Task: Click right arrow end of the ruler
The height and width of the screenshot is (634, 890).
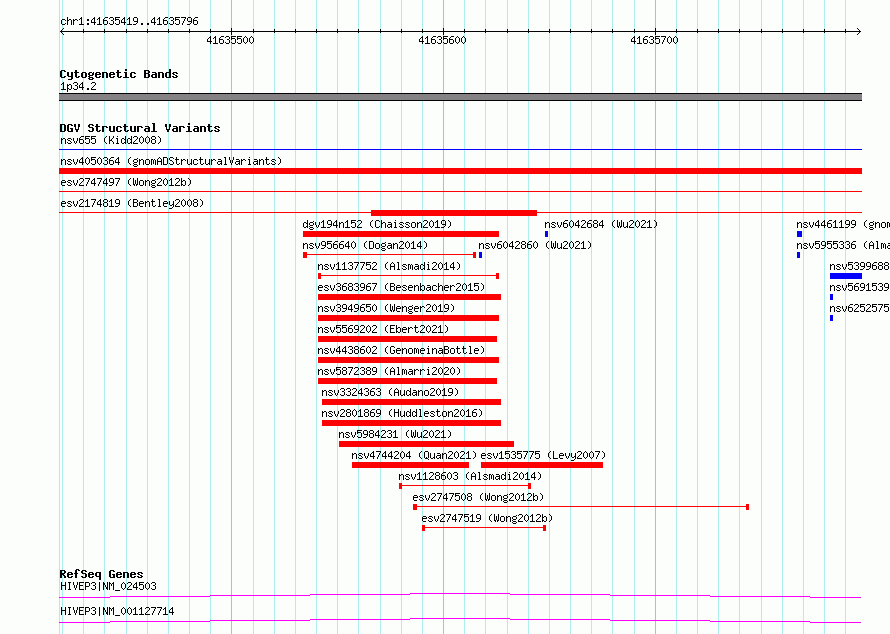Action: [x=859, y=31]
